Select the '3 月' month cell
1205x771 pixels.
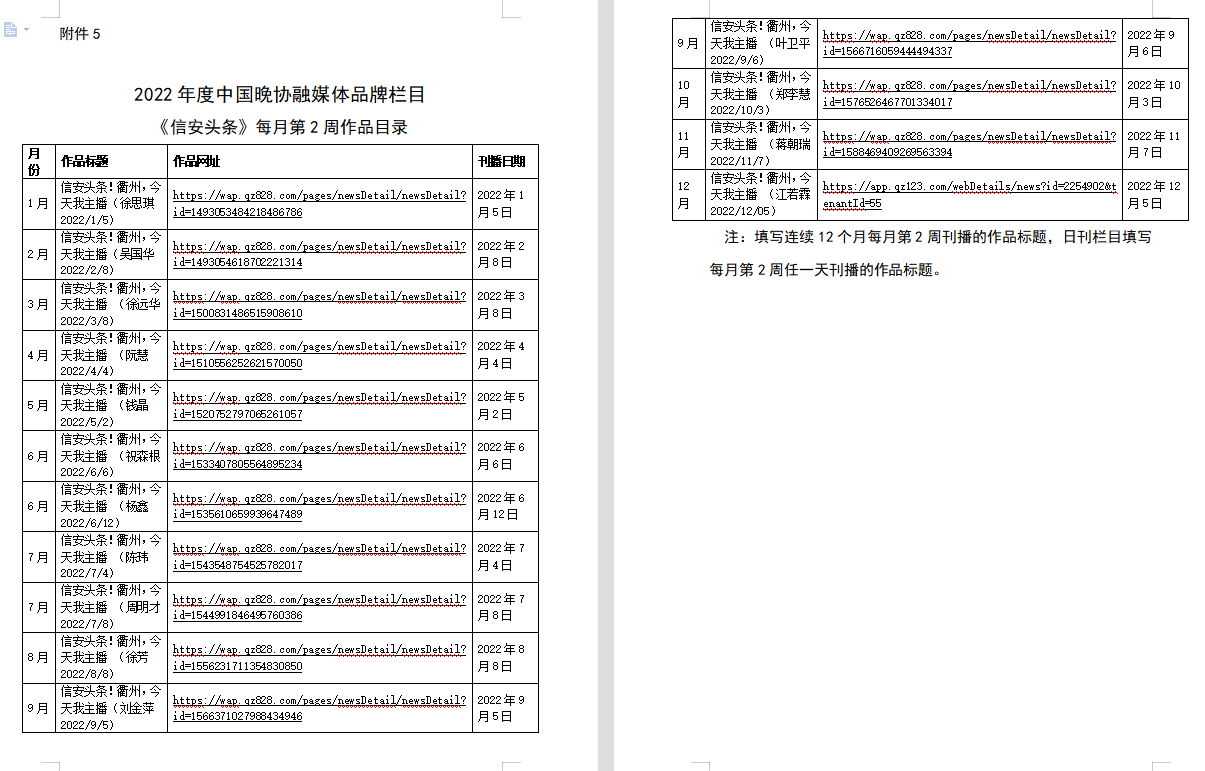[38, 305]
